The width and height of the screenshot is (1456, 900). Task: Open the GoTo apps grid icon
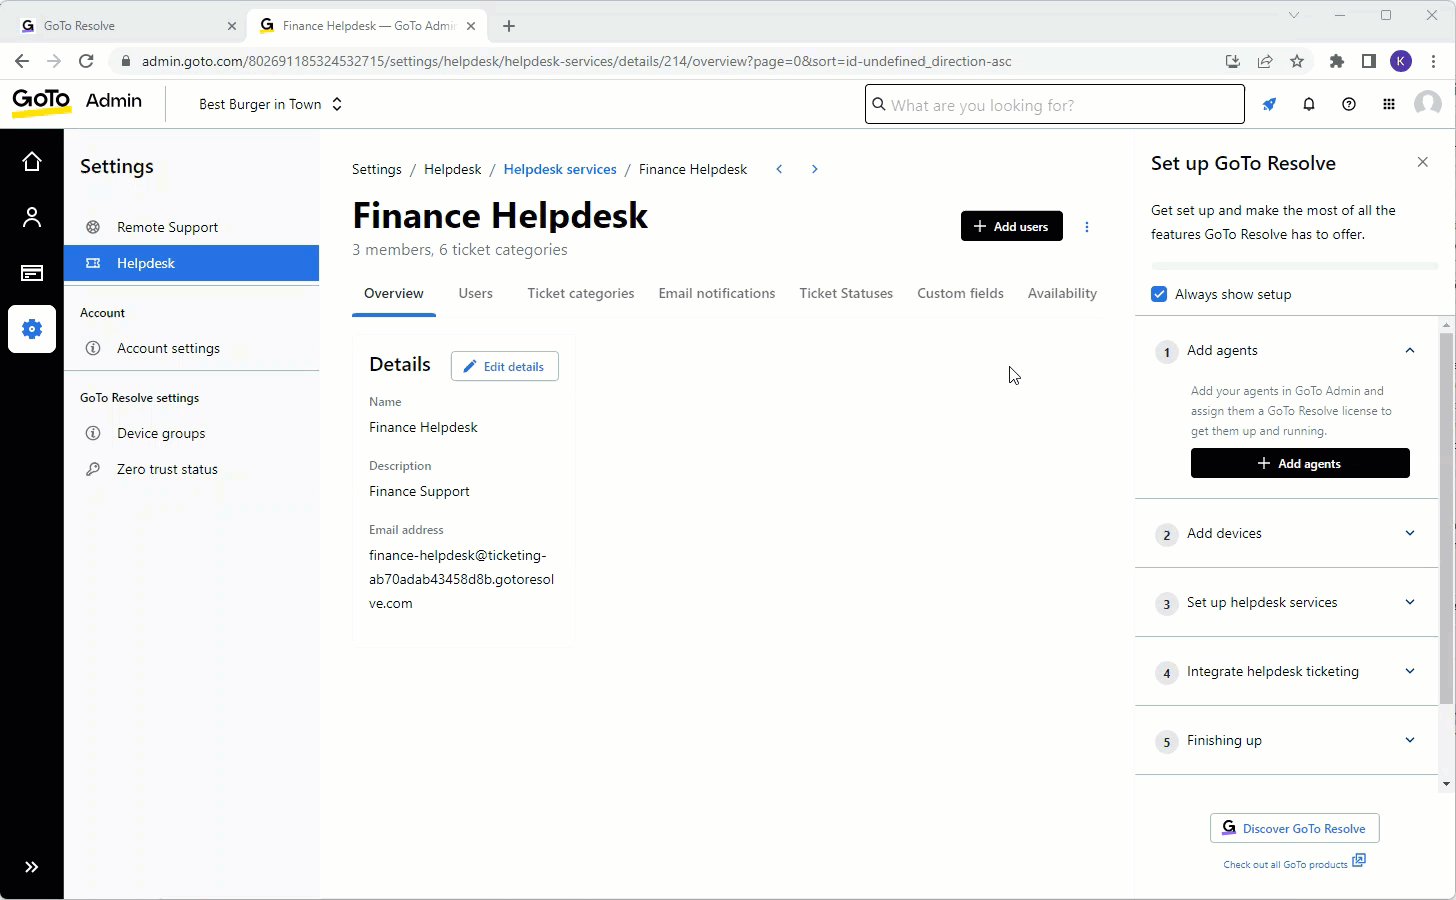(x=1388, y=104)
